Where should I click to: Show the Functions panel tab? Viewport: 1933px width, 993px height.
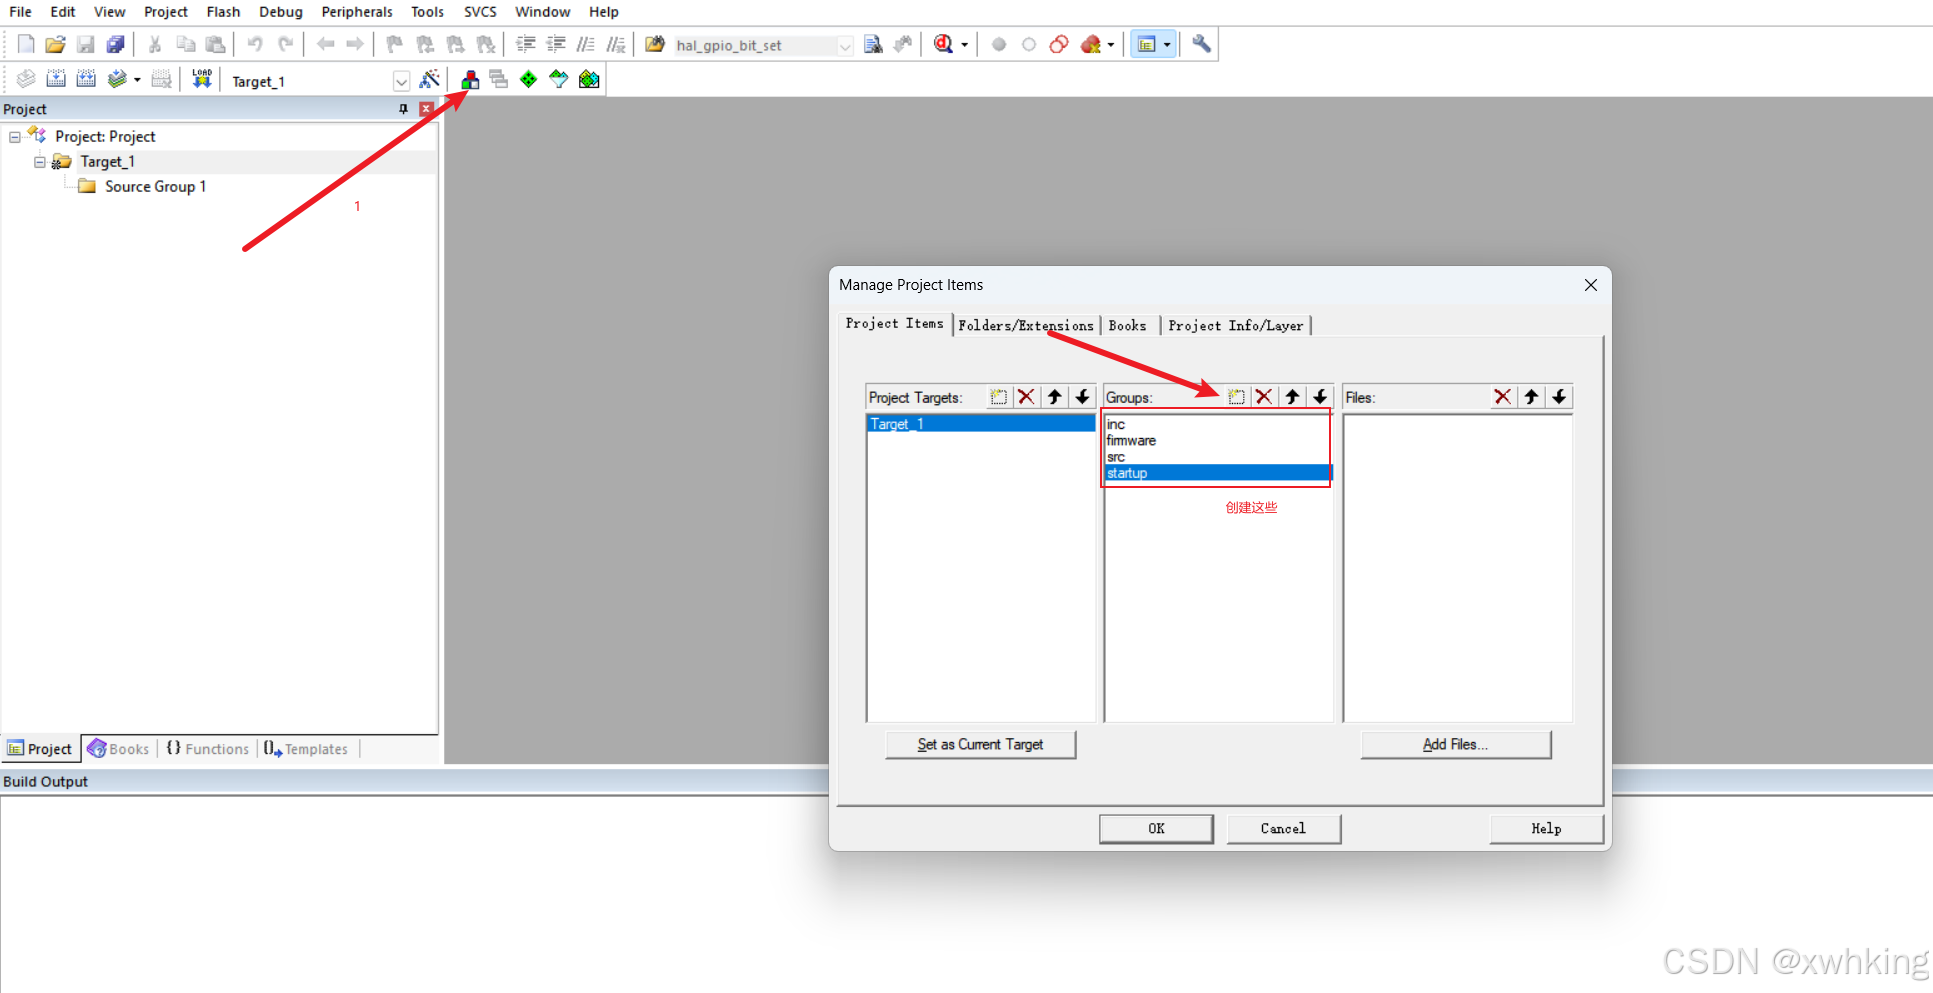[208, 749]
